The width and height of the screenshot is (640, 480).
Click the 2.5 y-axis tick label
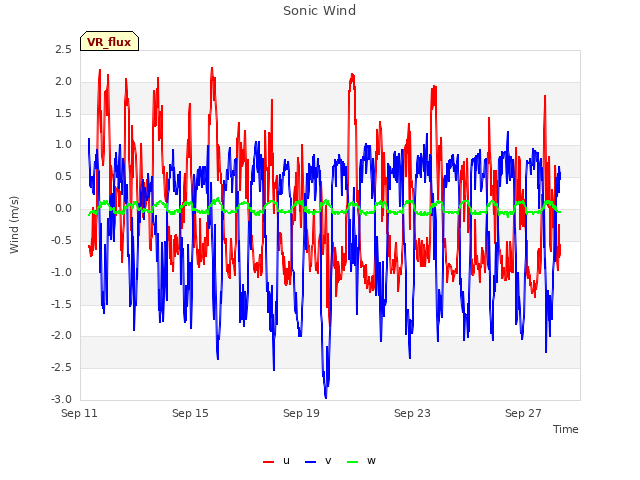tap(63, 49)
